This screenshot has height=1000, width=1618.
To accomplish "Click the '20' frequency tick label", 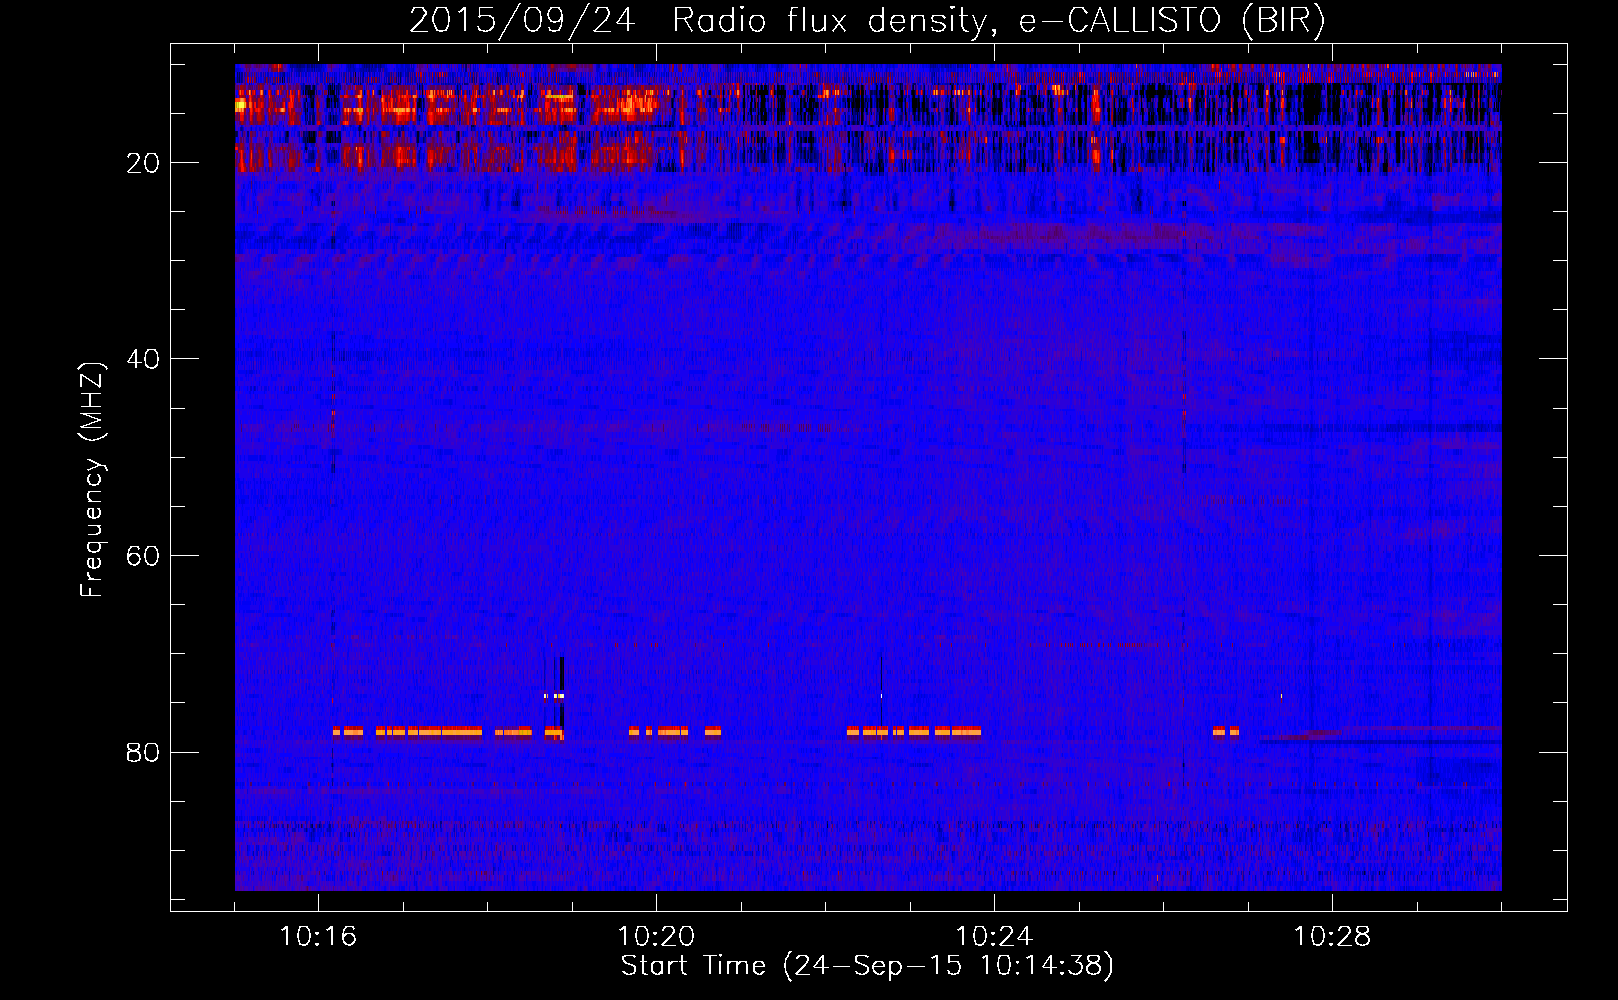I will click(x=143, y=163).
